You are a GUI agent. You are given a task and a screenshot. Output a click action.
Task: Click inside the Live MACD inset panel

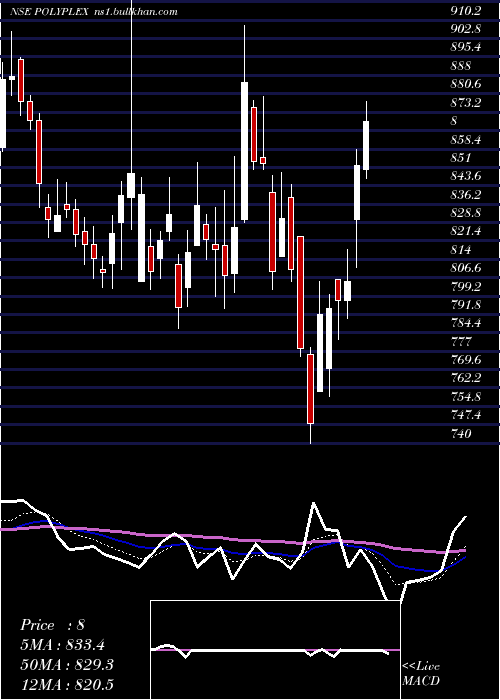275,650
